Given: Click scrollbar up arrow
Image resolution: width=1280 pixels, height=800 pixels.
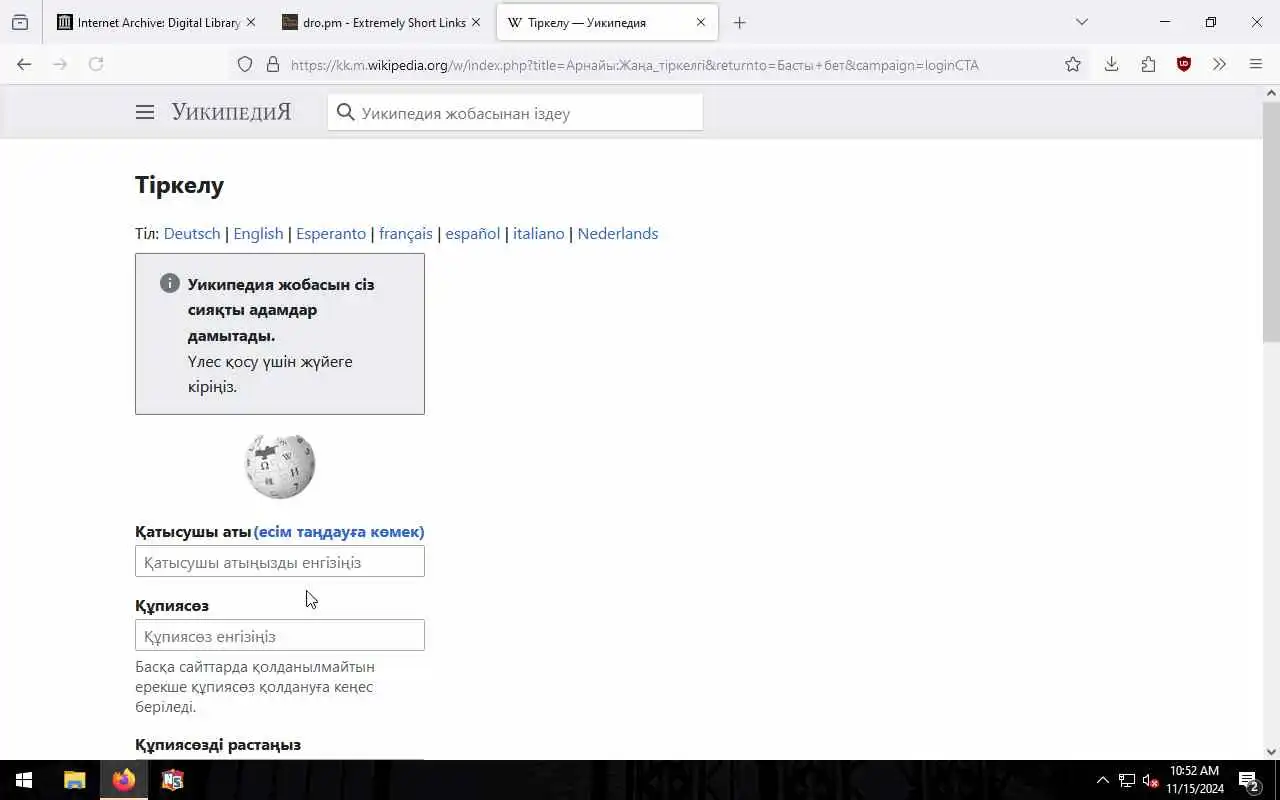Looking at the screenshot, I should (1271, 93).
